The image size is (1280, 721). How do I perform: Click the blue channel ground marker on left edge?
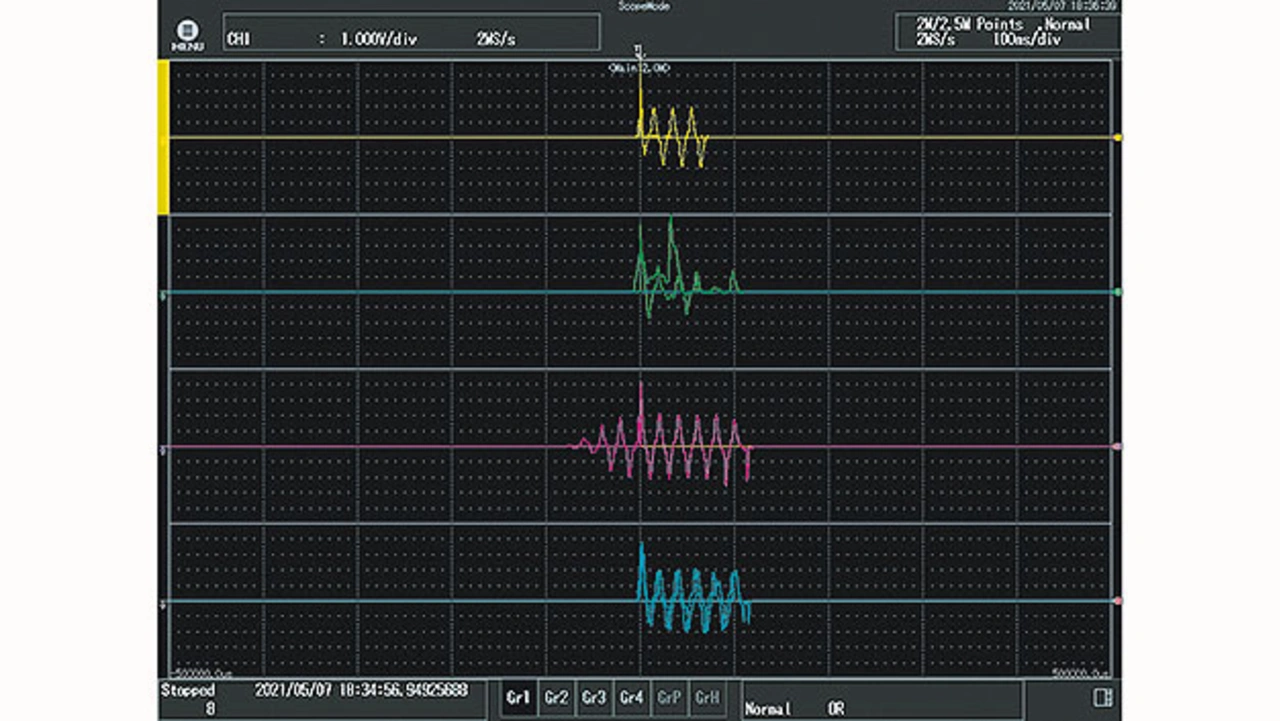[163, 605]
